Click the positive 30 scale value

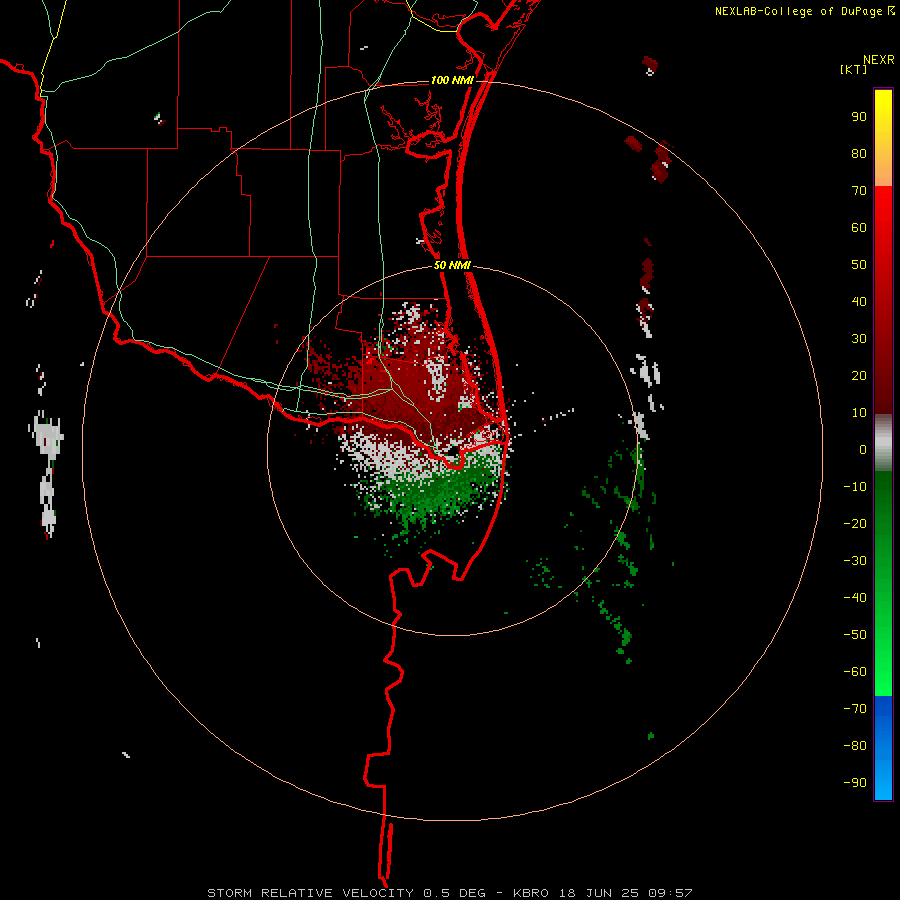coord(859,339)
